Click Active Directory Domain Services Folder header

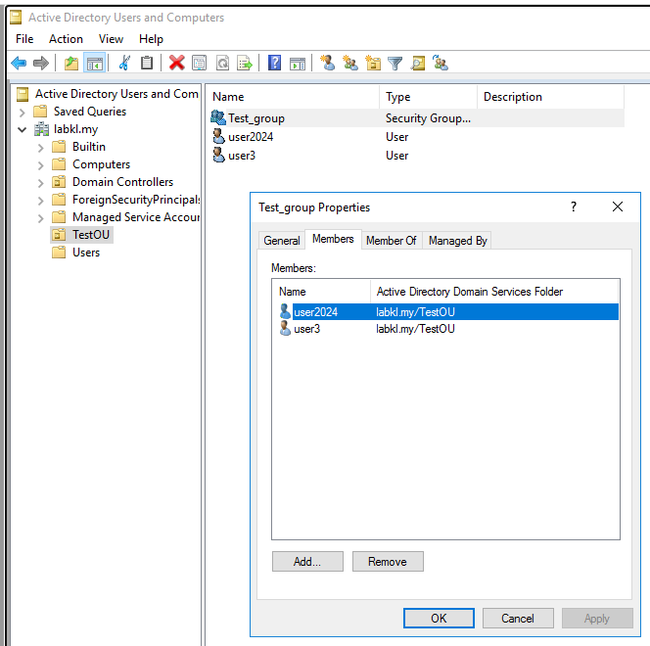tap(495, 291)
